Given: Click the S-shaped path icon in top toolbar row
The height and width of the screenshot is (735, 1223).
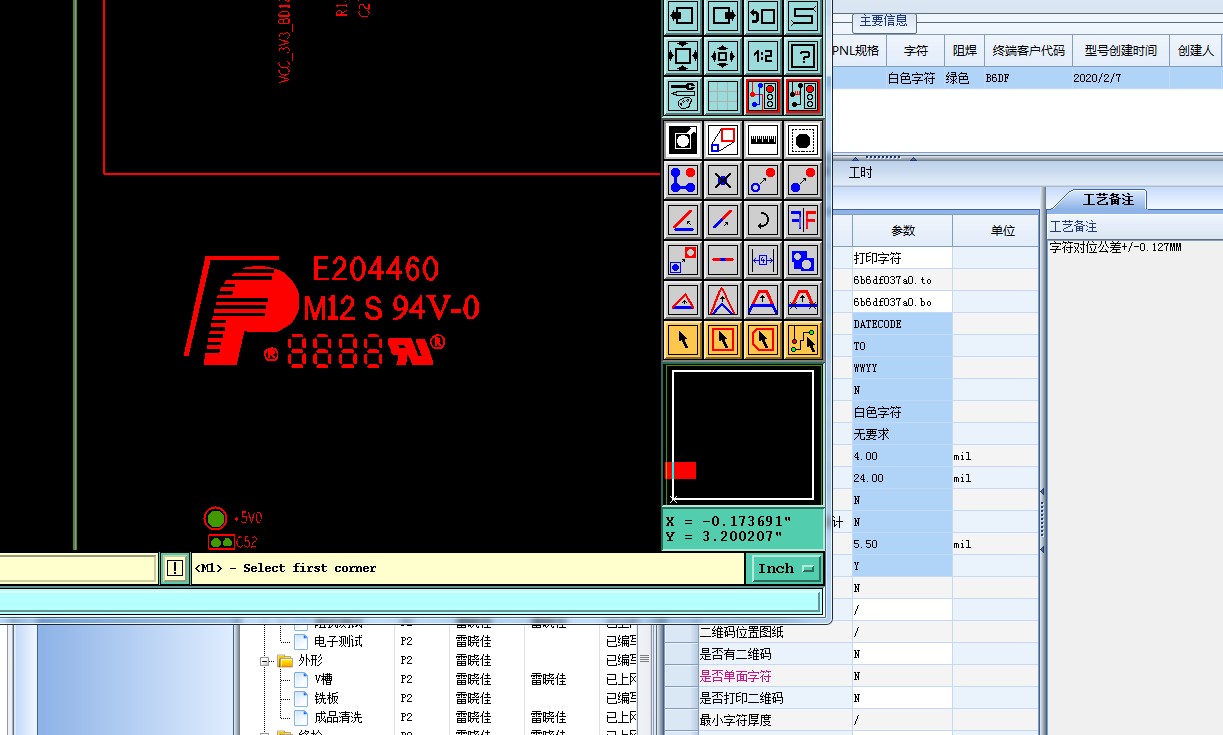Looking at the screenshot, I should (803, 15).
